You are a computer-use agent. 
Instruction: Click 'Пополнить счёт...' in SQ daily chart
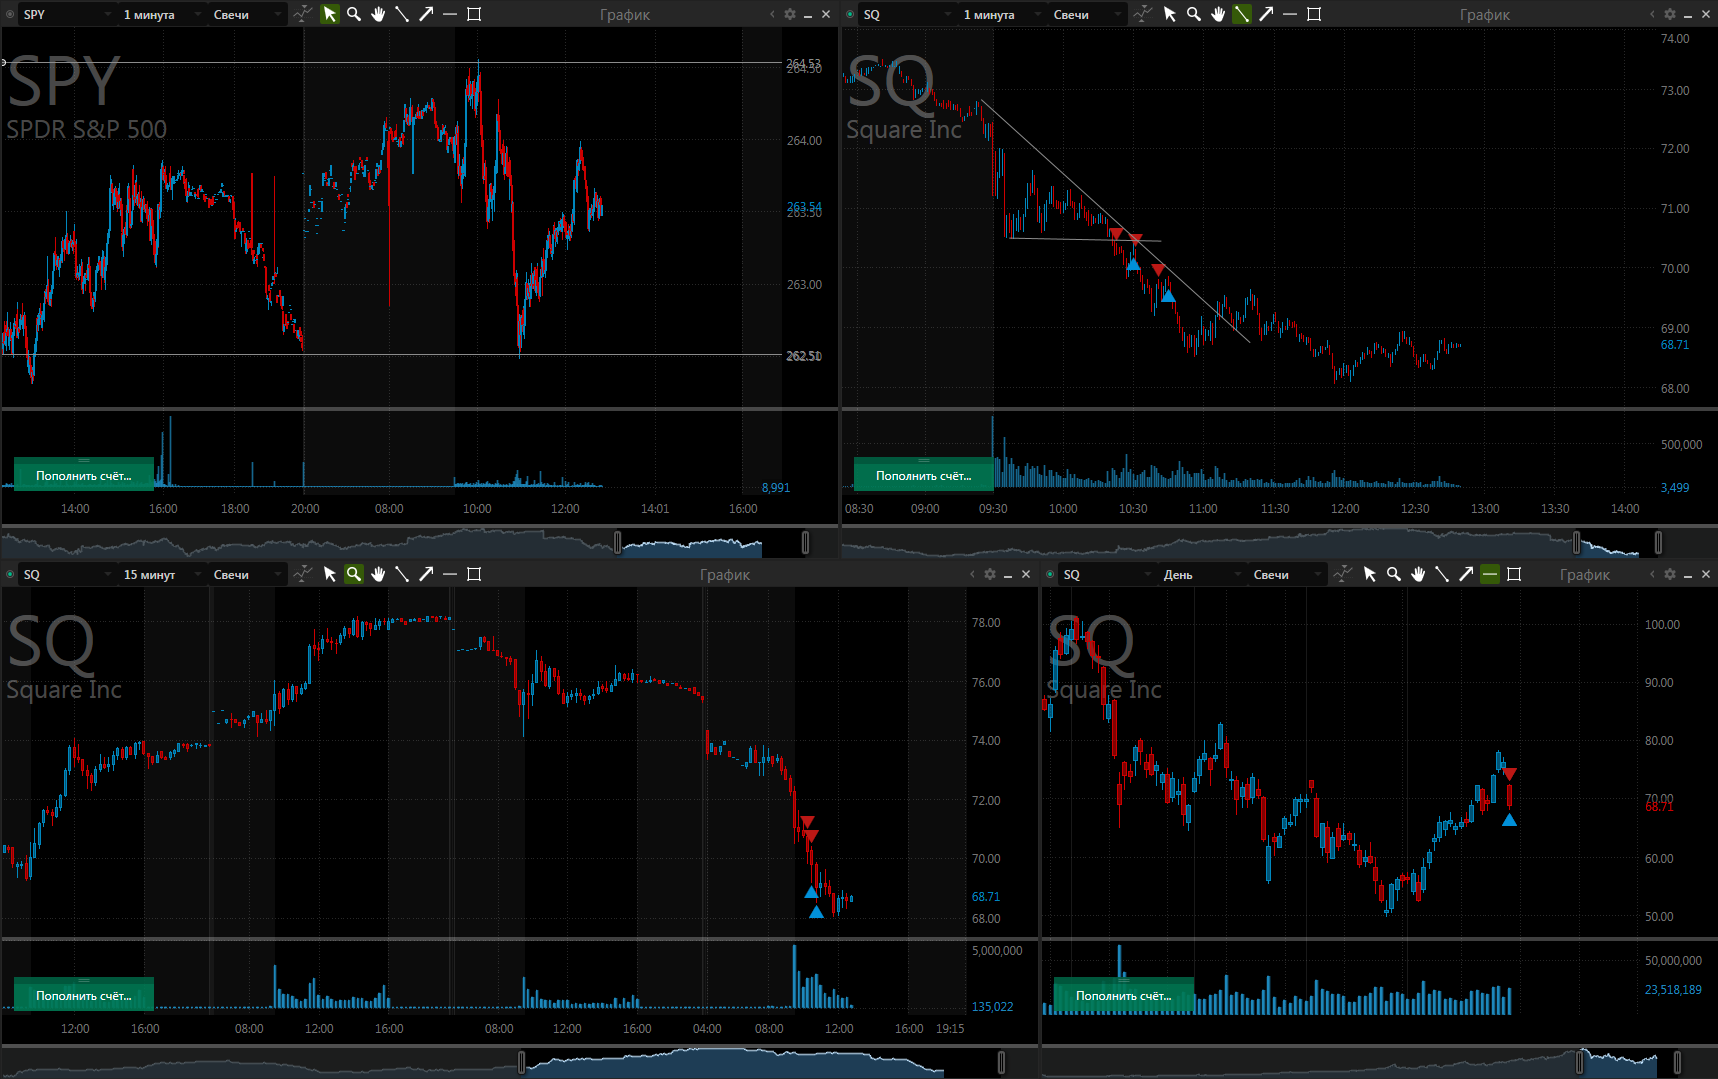[1124, 995]
